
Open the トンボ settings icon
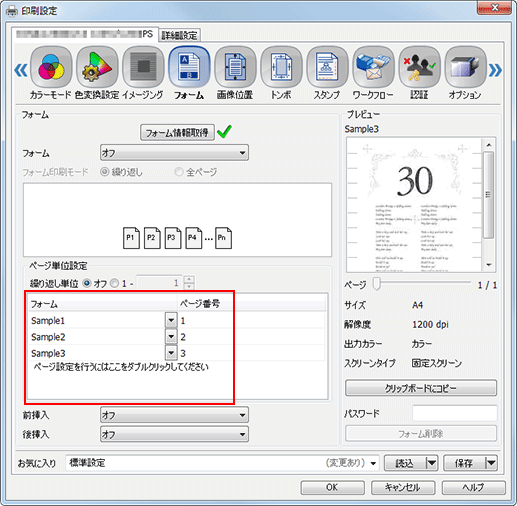(281, 68)
